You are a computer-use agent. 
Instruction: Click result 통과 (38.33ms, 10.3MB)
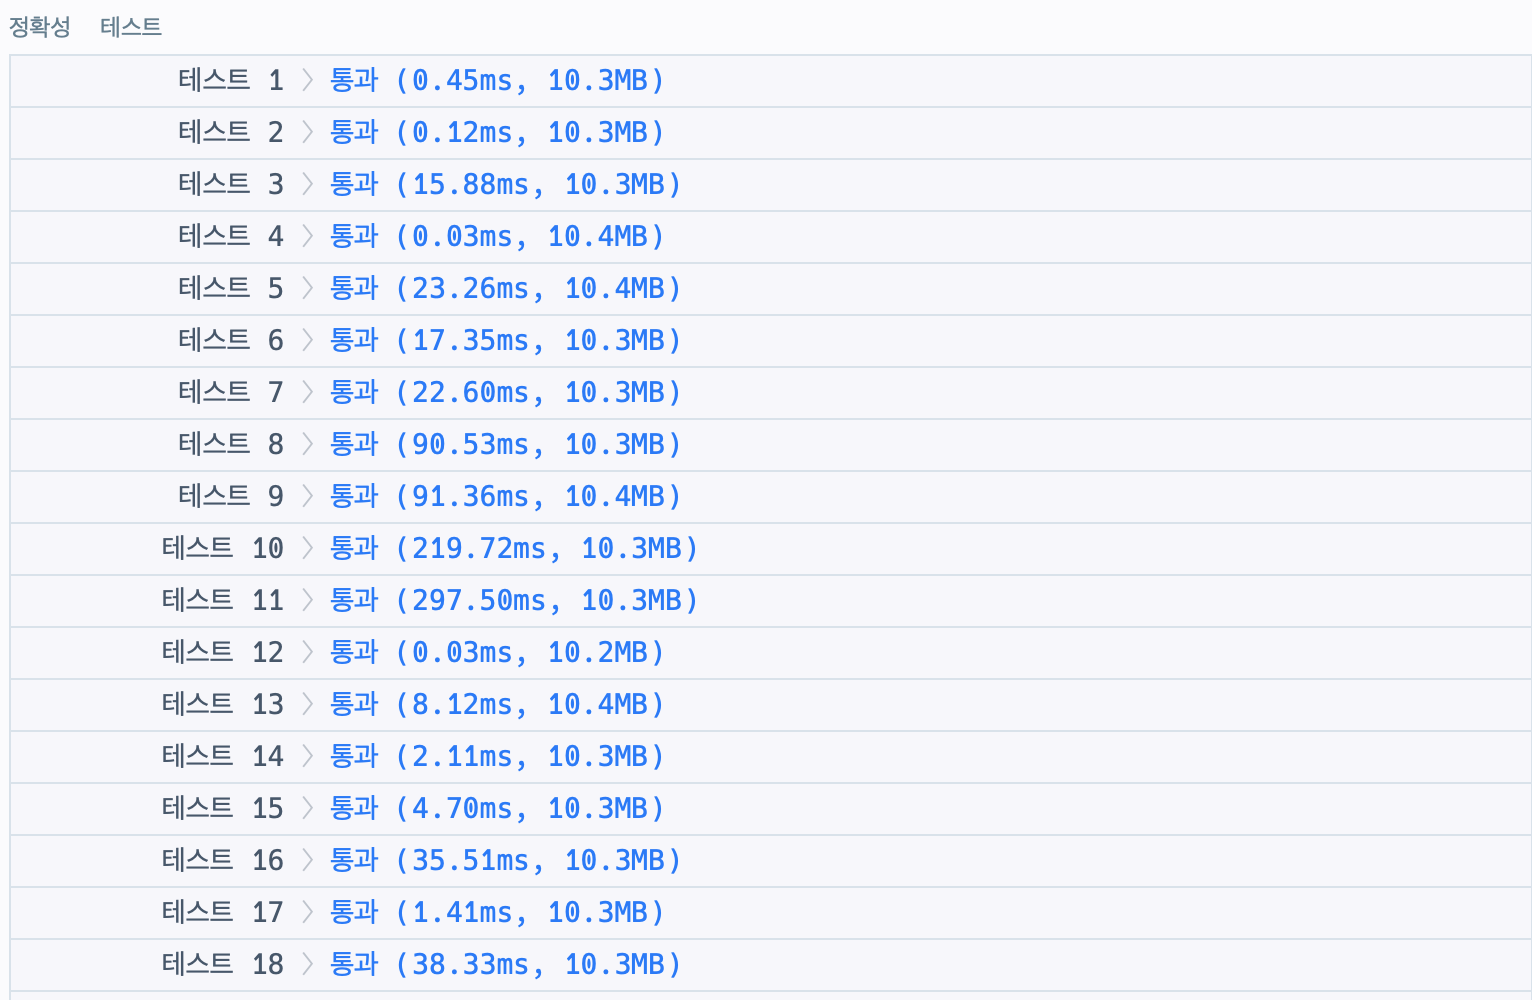point(506,964)
